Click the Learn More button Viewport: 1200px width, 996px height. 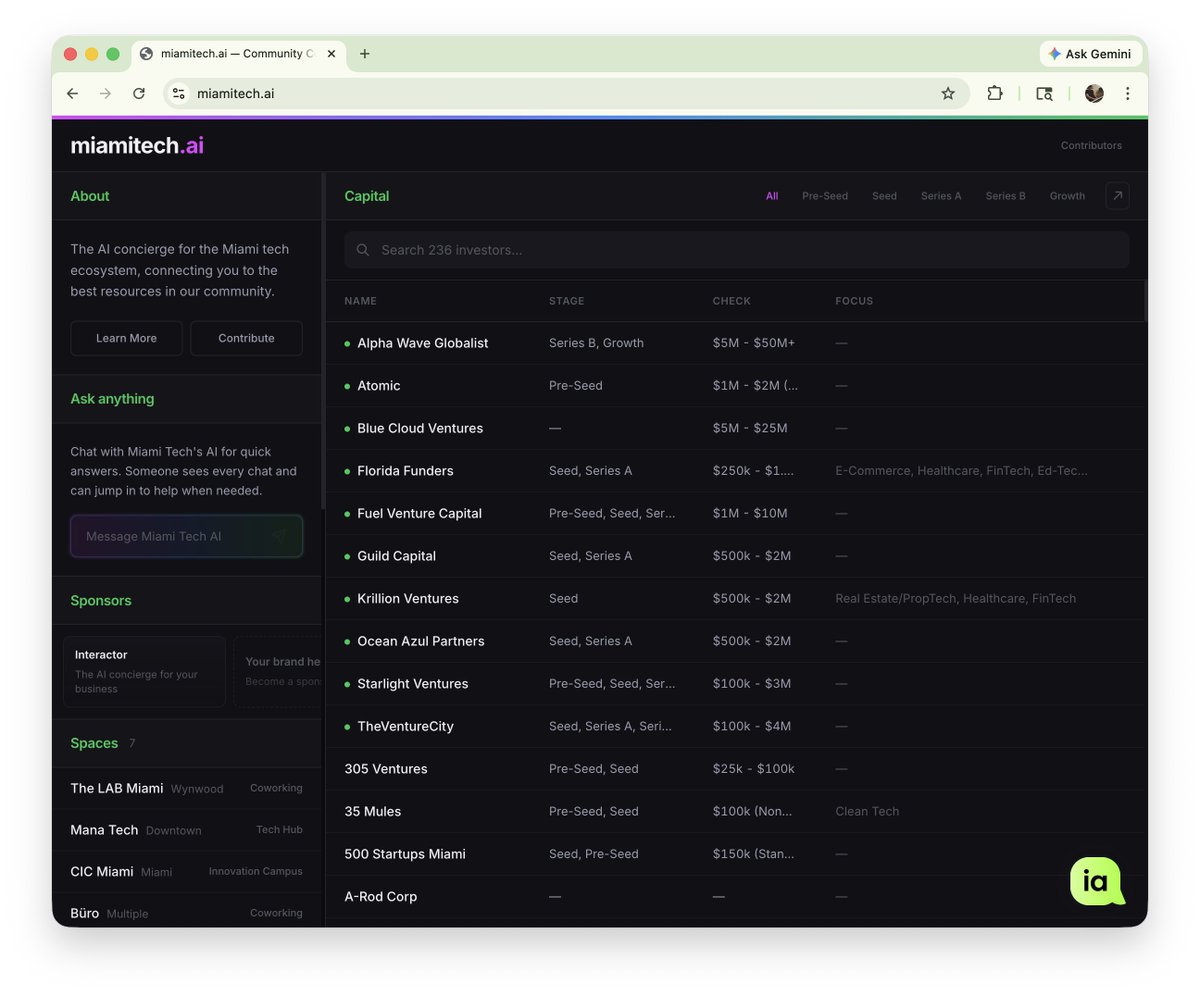click(x=126, y=338)
